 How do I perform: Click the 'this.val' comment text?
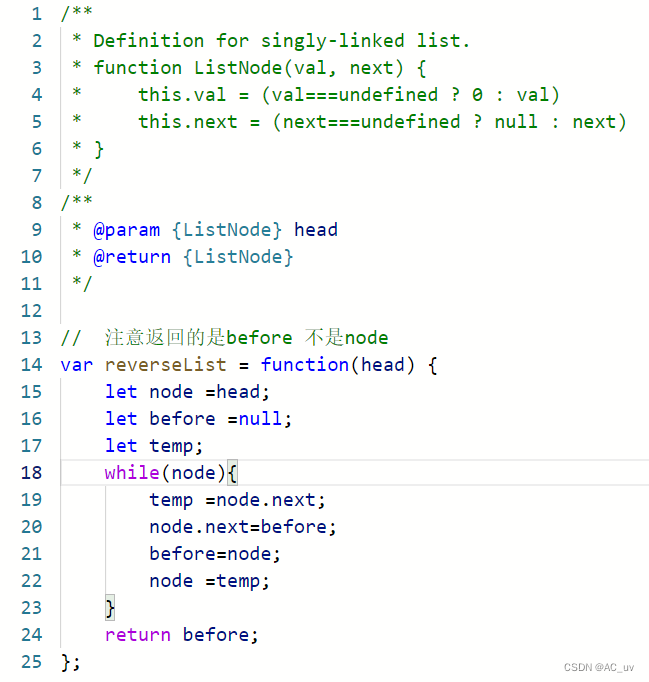pyautogui.click(x=182, y=95)
